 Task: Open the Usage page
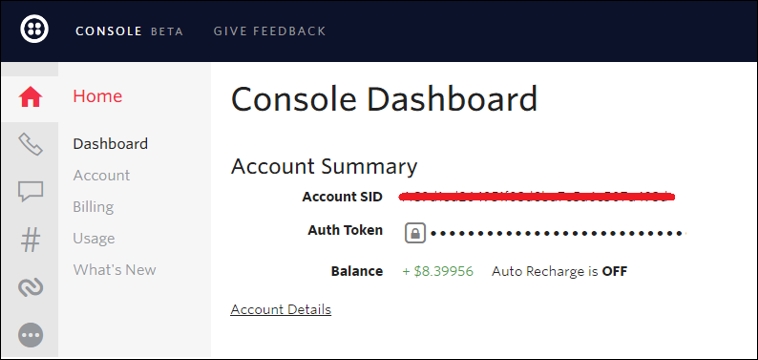click(x=94, y=238)
